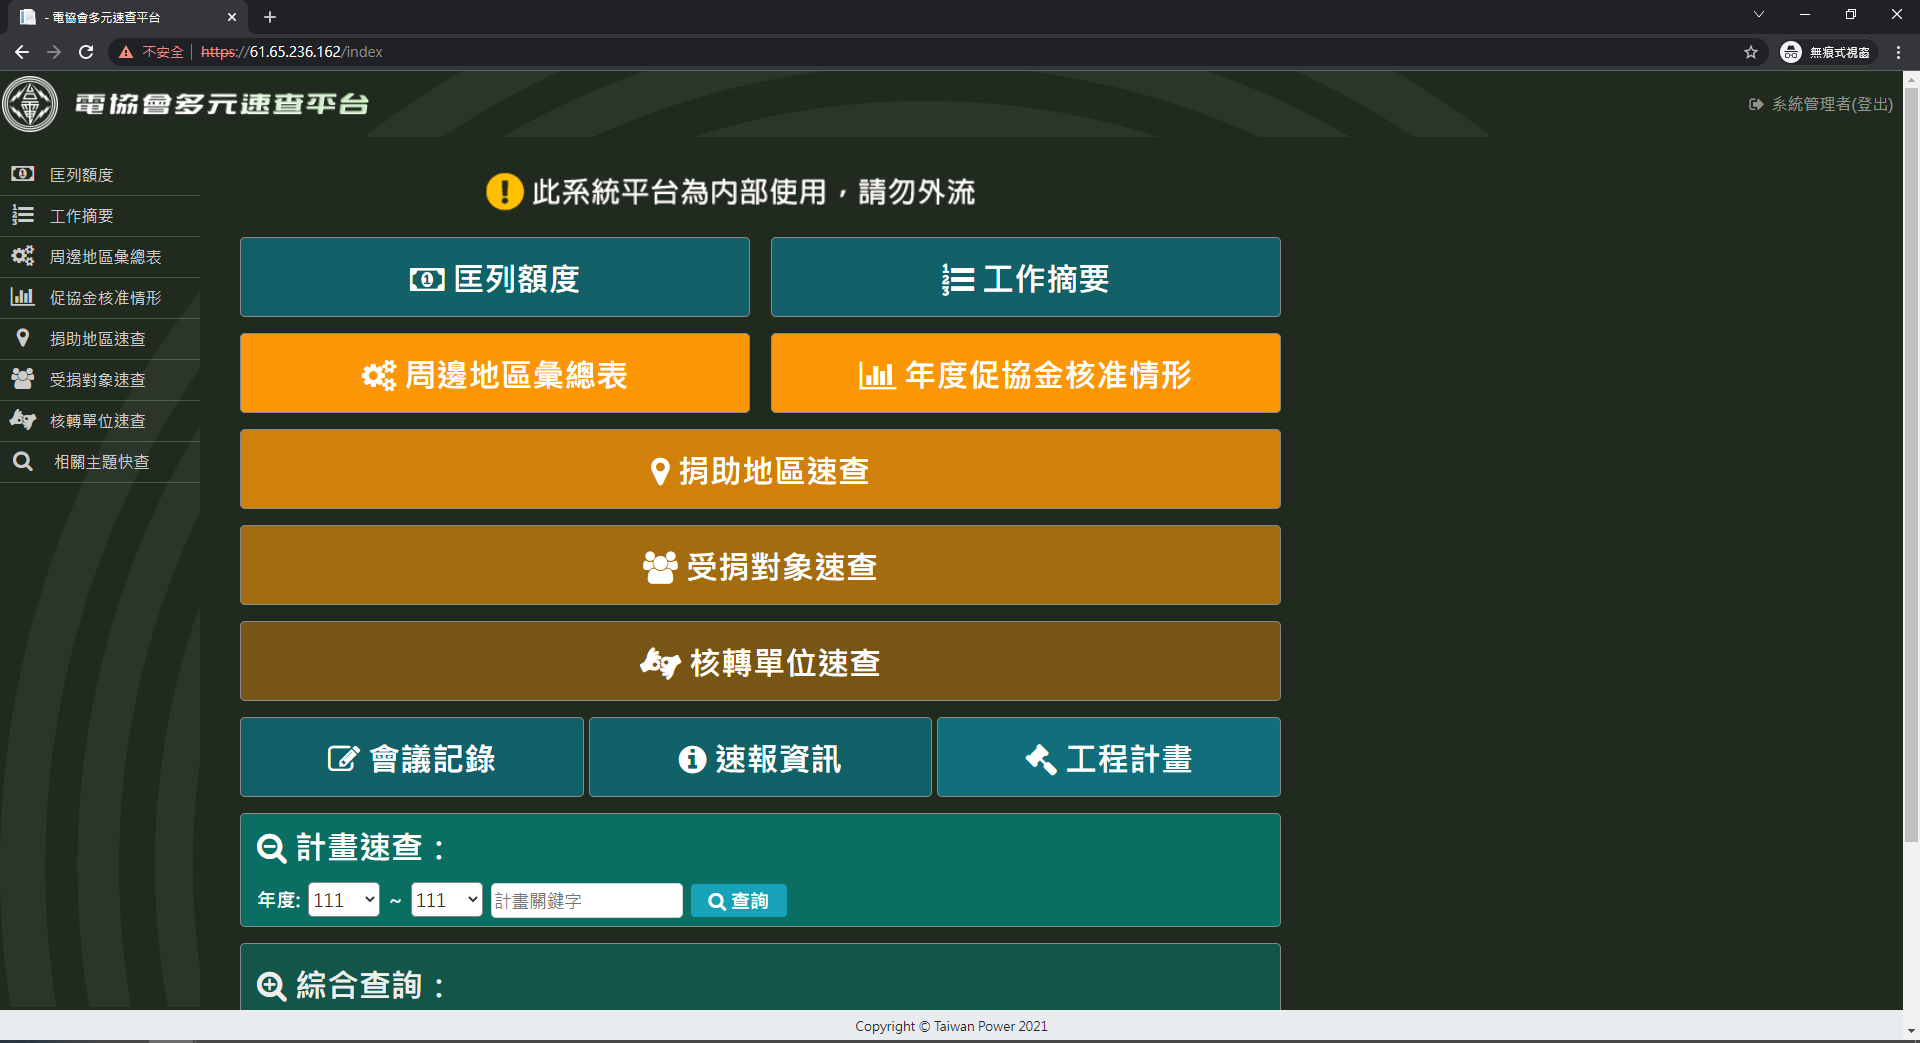Open the 年度促協金核准情形 tile
This screenshot has height=1043, width=1920.
tap(1026, 373)
